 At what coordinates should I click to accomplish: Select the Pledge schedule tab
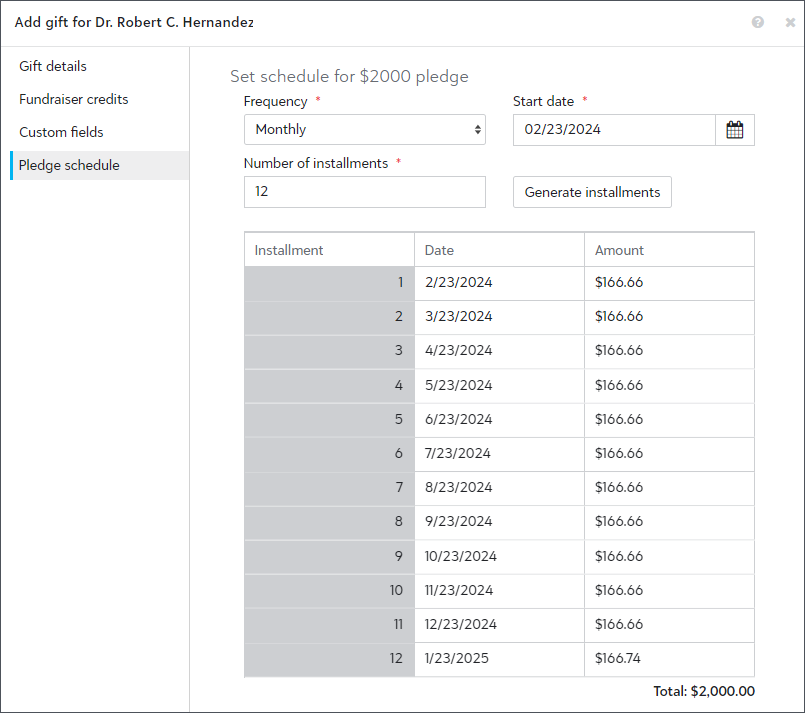coord(69,166)
